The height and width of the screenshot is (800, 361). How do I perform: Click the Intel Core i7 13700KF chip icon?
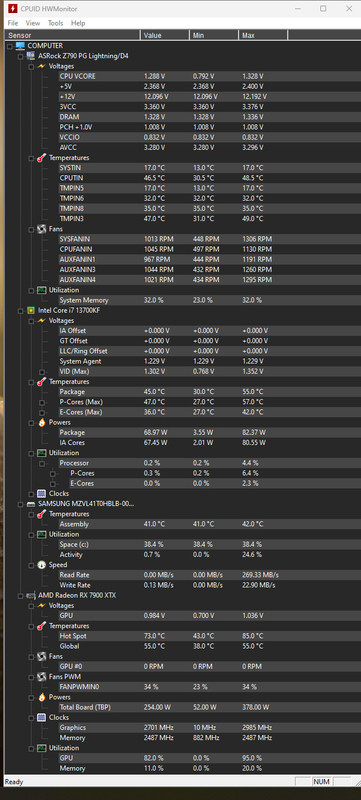31,310
